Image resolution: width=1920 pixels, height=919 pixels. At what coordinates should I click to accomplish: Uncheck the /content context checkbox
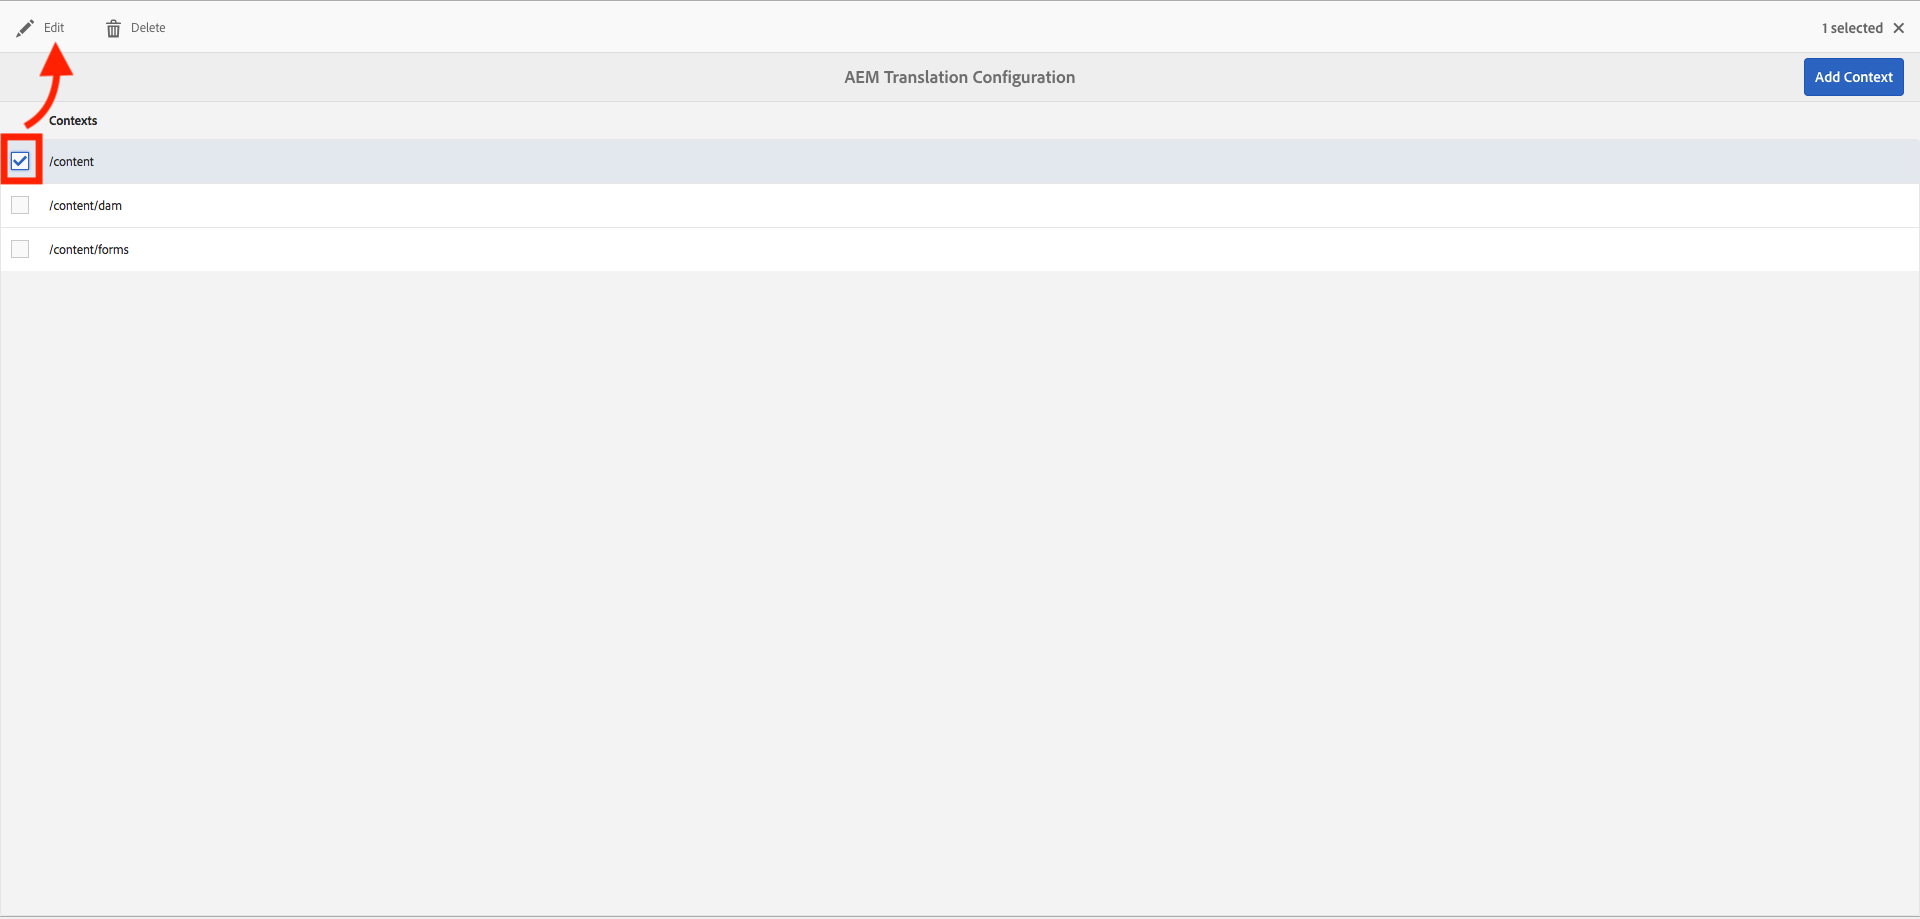20,161
